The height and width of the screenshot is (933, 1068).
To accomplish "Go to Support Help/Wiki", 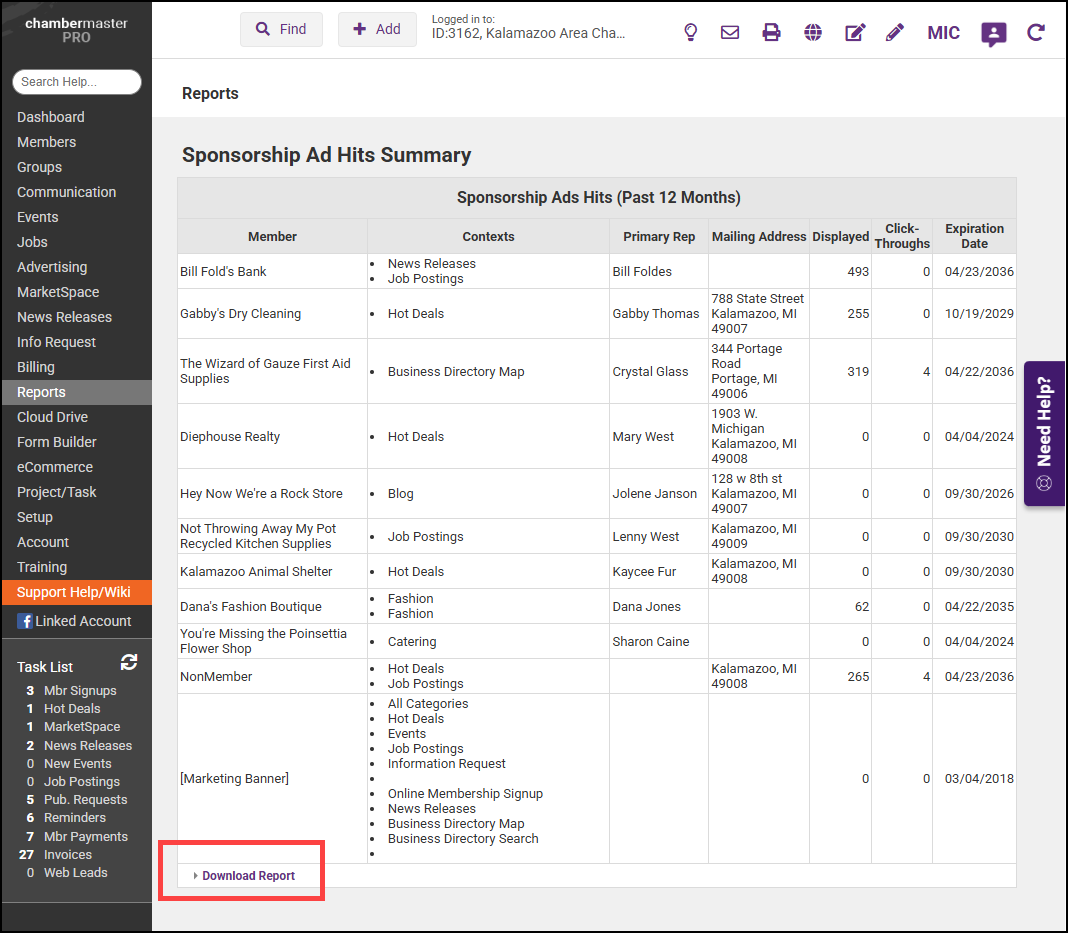I will pyautogui.click(x=74, y=592).
